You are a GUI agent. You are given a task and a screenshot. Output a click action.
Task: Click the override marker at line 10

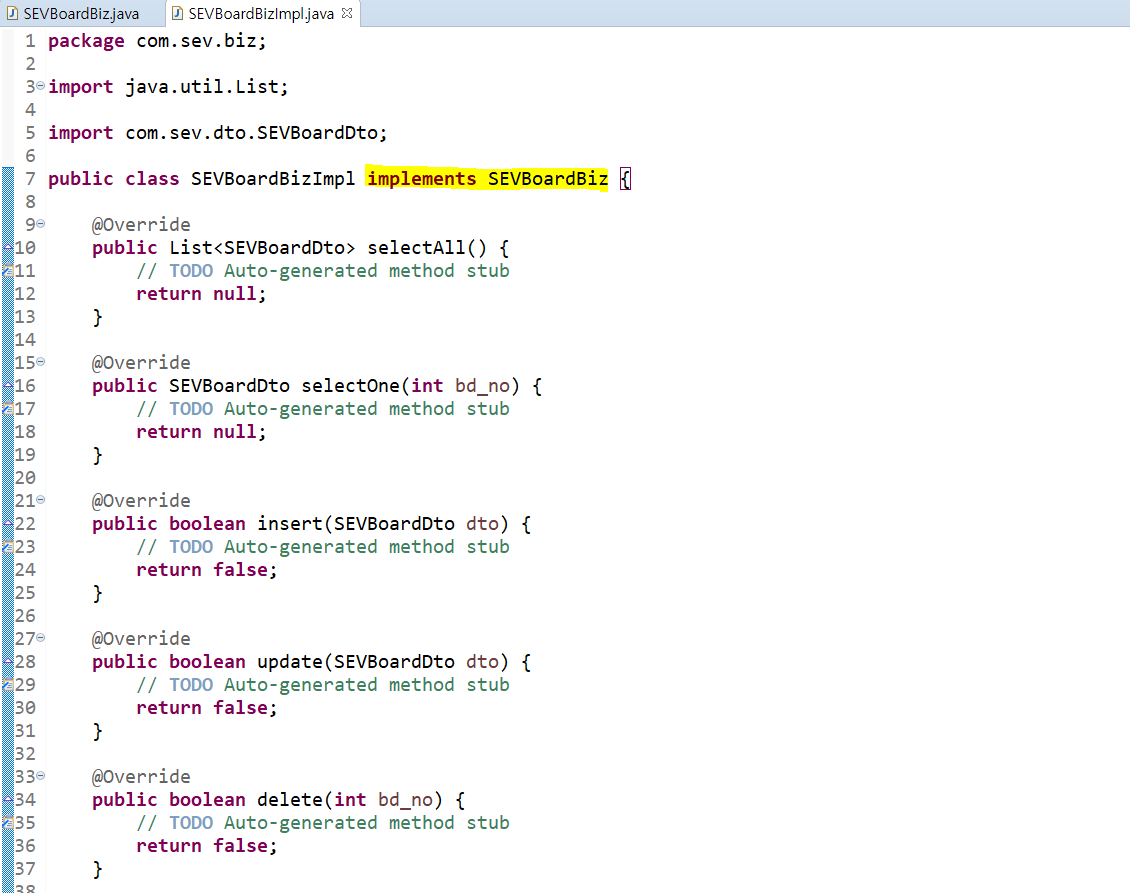[x=8, y=247]
